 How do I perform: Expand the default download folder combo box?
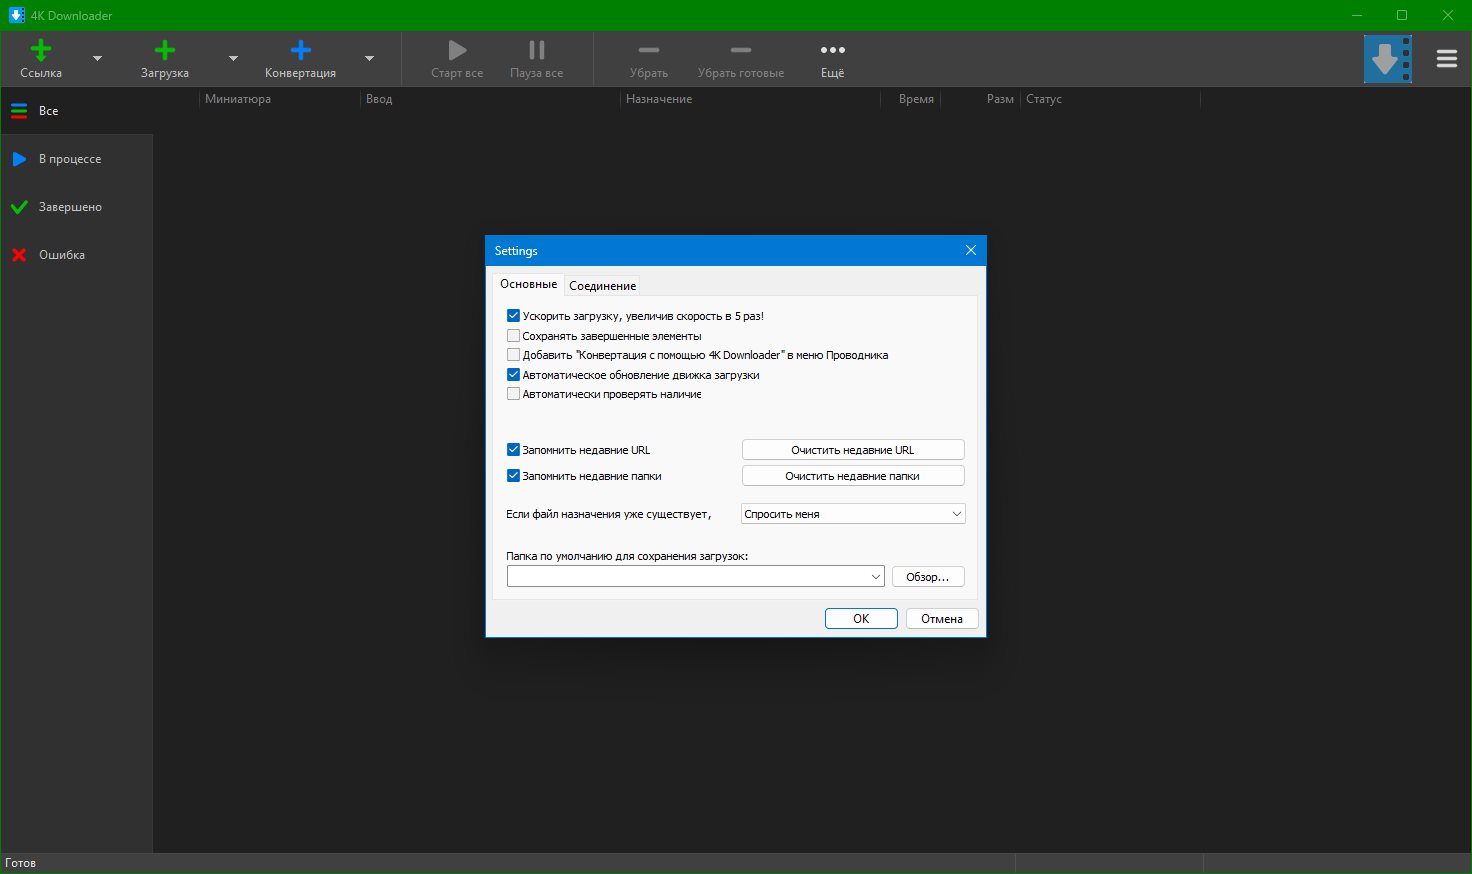pos(875,577)
